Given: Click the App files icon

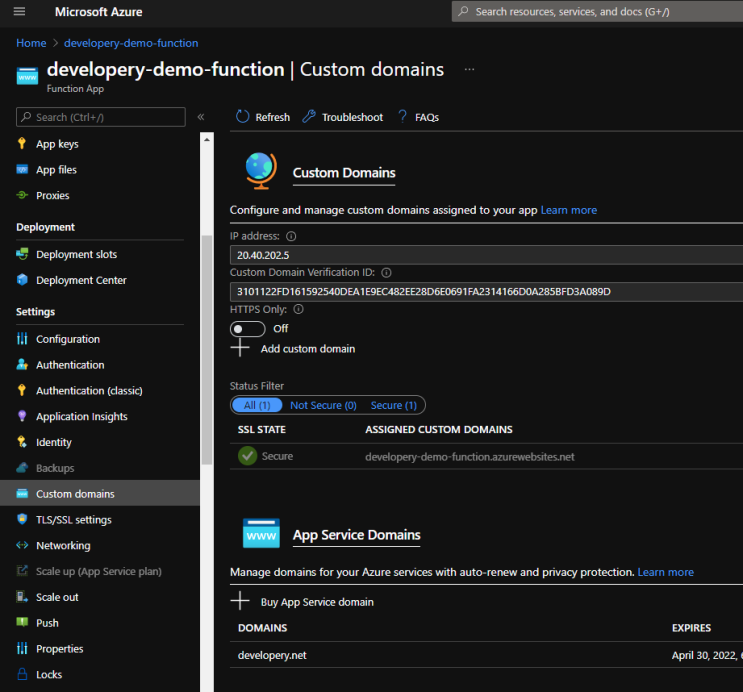Looking at the screenshot, I should tap(22, 170).
